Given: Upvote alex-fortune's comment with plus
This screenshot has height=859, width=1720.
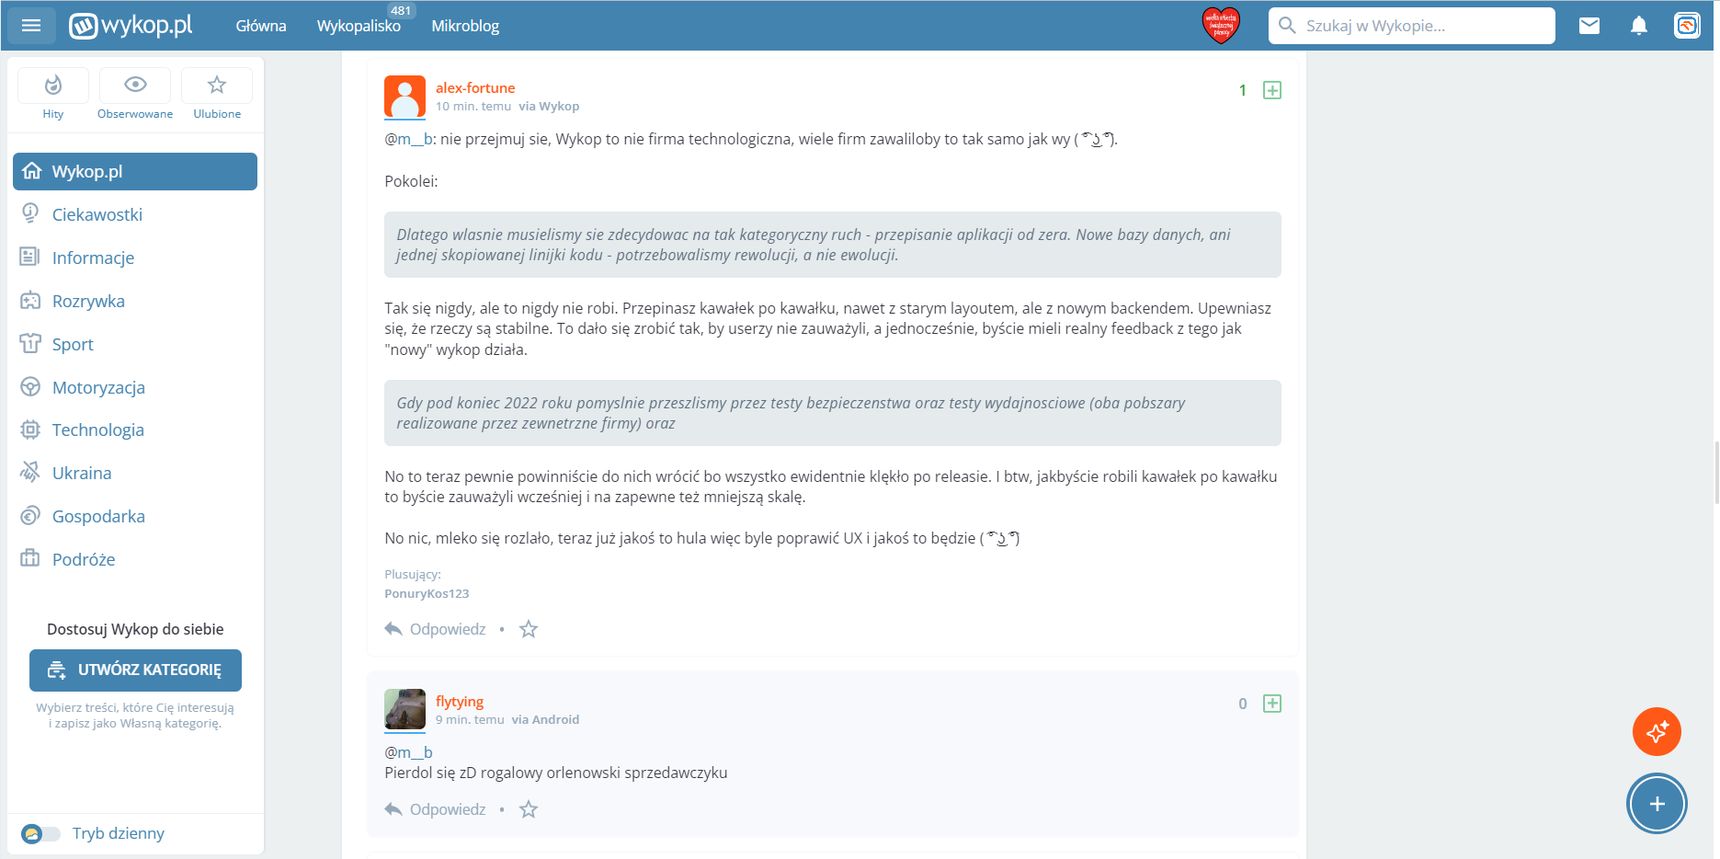Looking at the screenshot, I should pyautogui.click(x=1272, y=90).
